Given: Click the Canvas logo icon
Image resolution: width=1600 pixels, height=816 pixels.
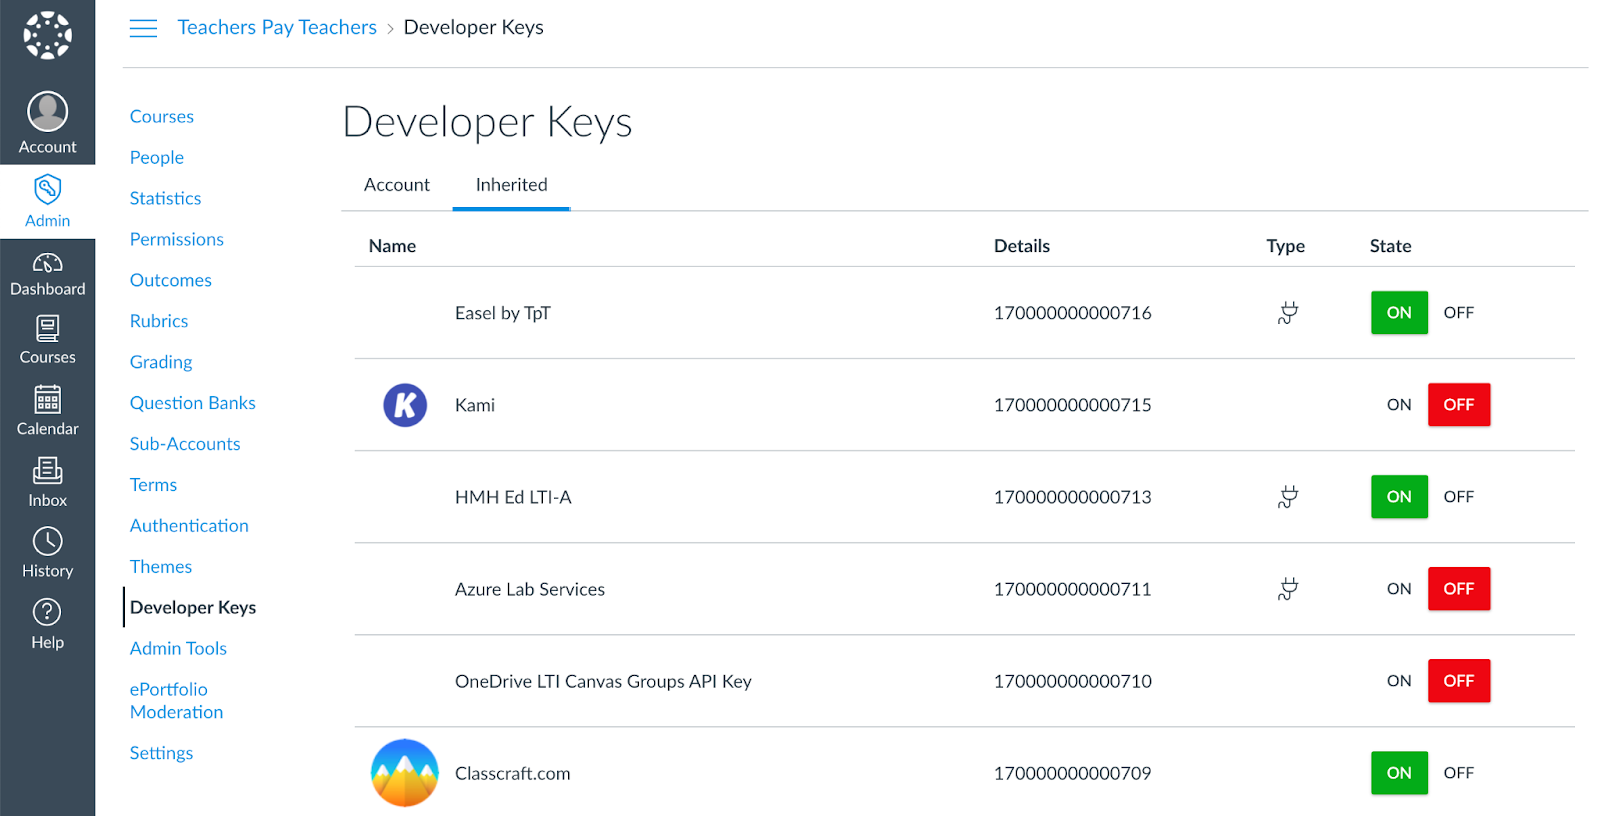Looking at the screenshot, I should pos(47,36).
